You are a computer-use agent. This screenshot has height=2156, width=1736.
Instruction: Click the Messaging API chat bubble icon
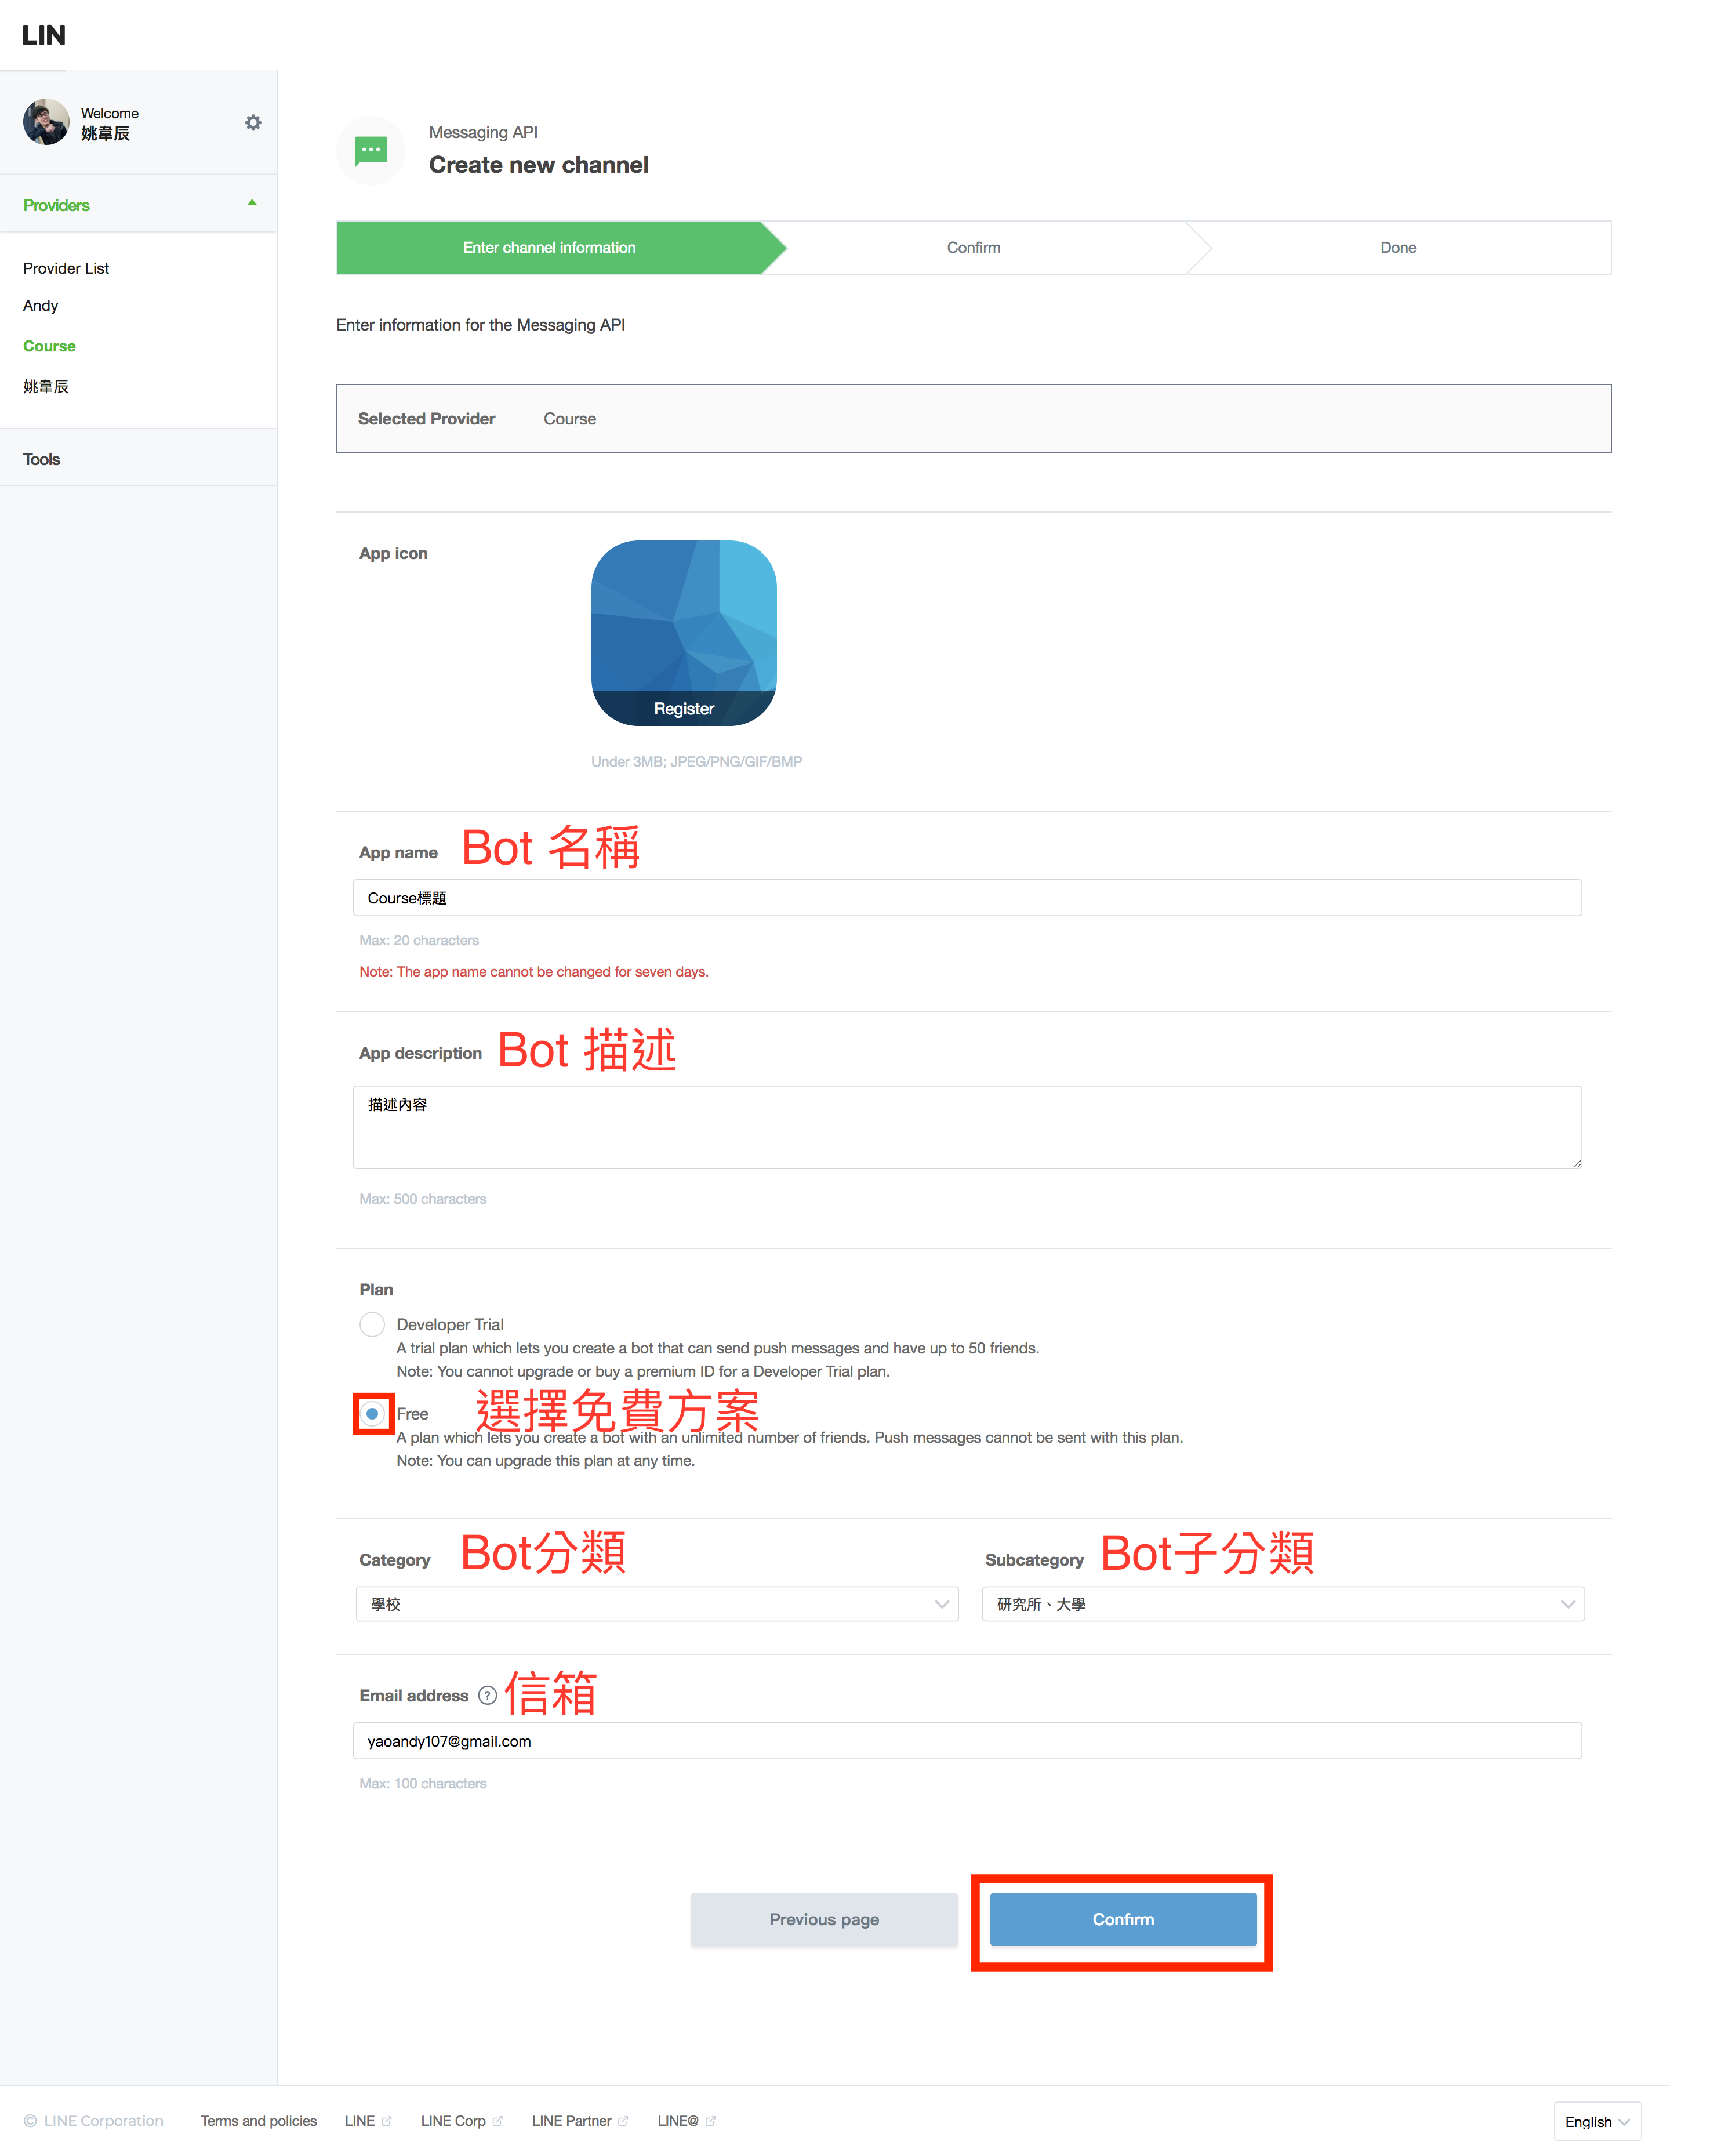371,150
